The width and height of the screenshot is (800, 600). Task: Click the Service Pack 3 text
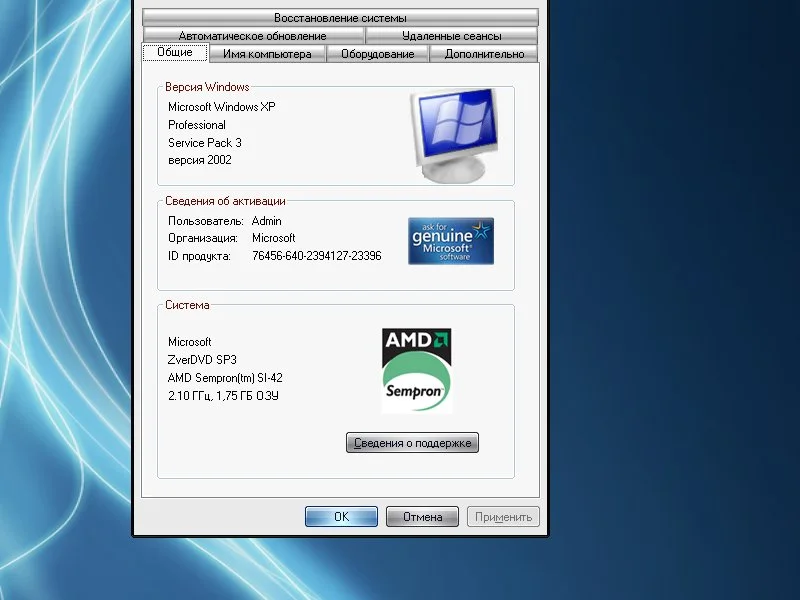click(x=205, y=143)
